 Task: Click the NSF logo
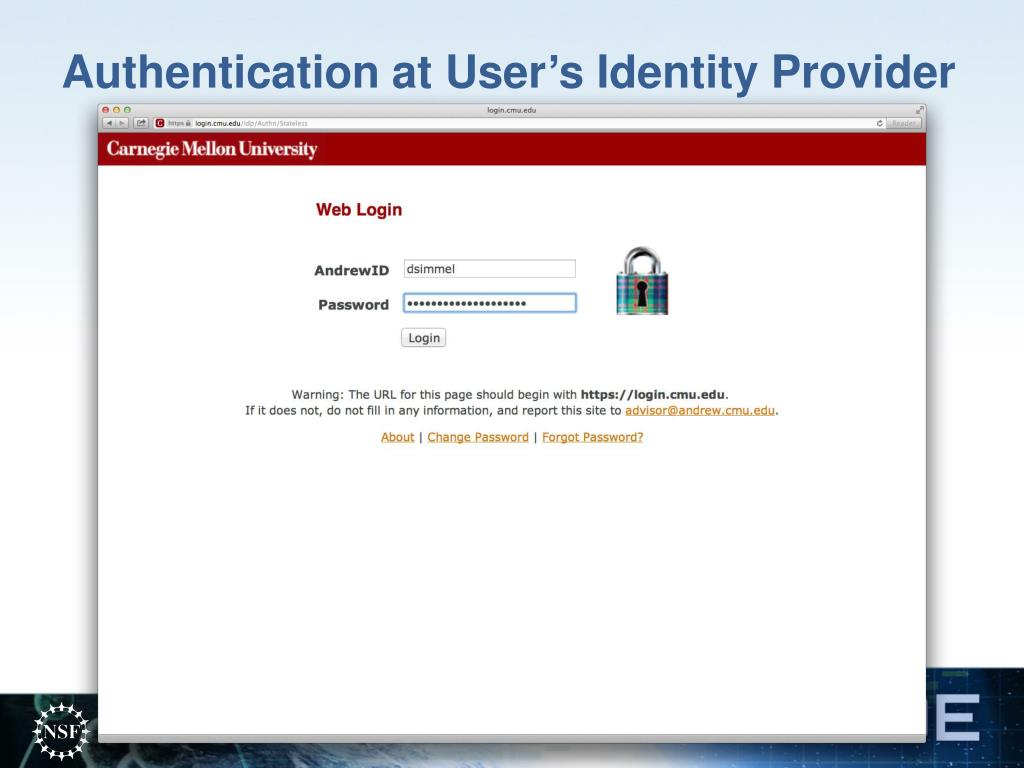(x=61, y=731)
